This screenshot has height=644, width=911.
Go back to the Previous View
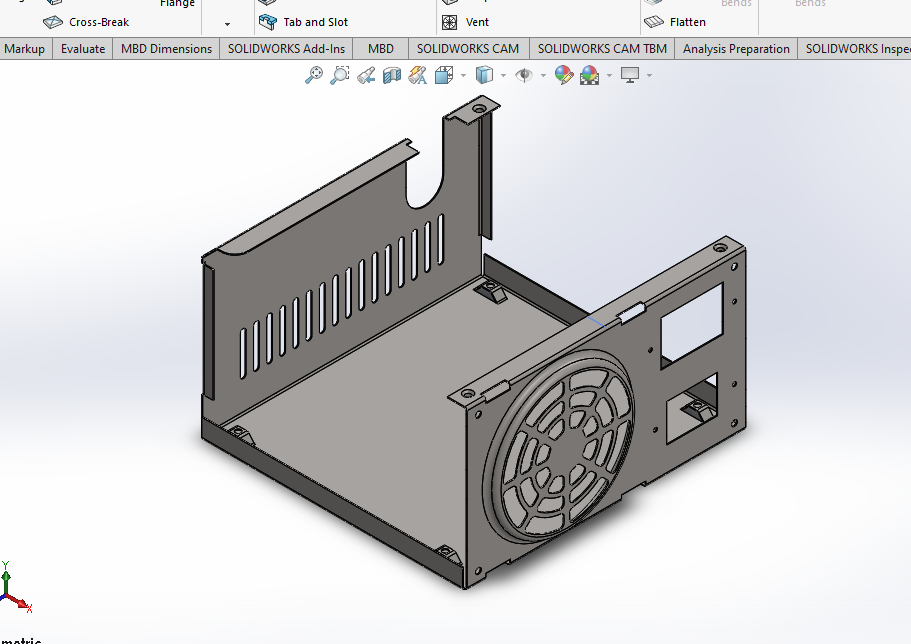366,75
